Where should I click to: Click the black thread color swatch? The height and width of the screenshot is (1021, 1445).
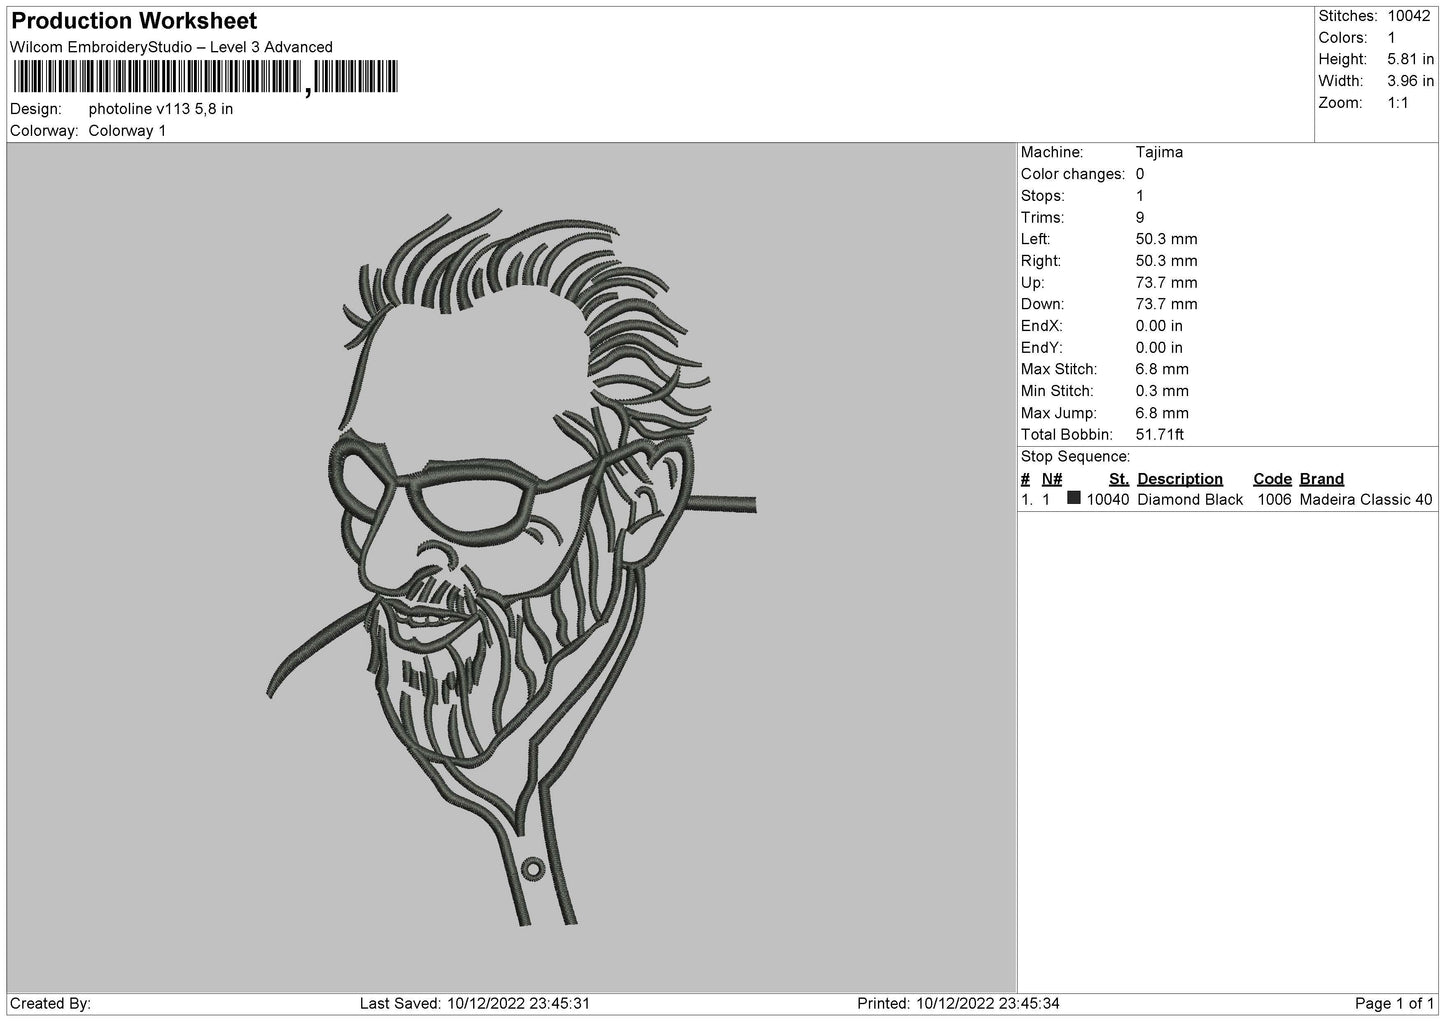pyautogui.click(x=1074, y=498)
